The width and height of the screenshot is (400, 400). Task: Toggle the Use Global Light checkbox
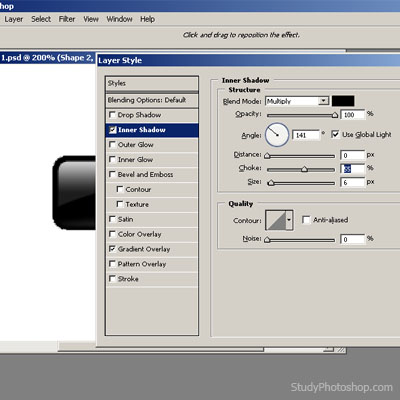(335, 134)
